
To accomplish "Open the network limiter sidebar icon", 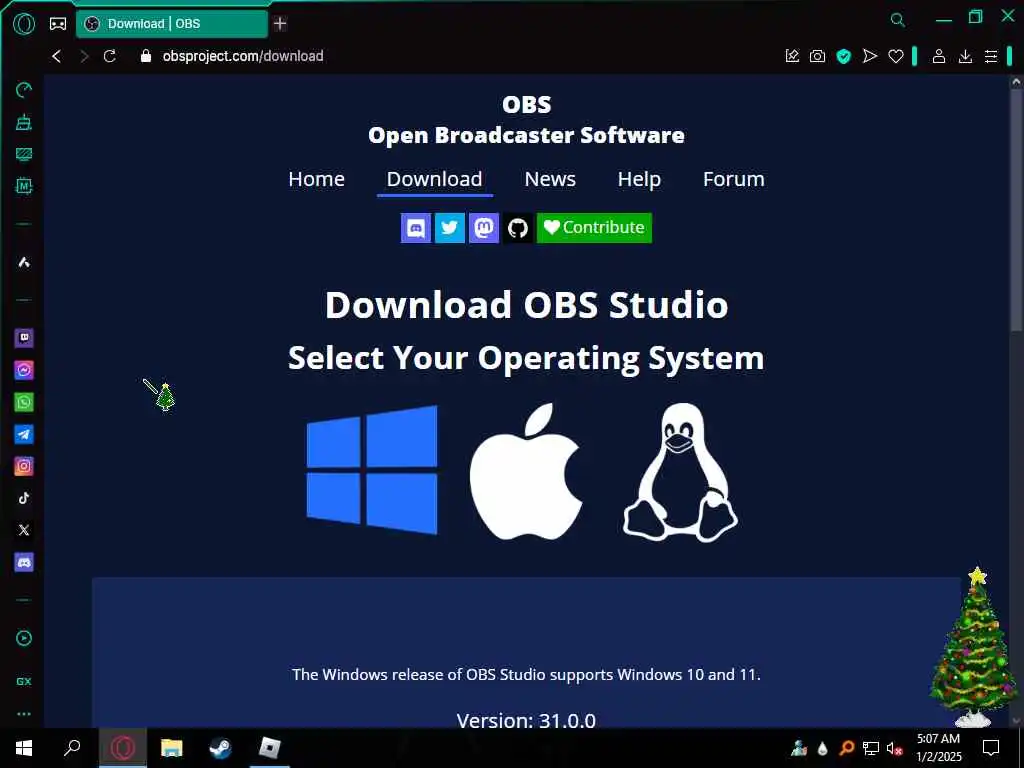I will click(24, 154).
